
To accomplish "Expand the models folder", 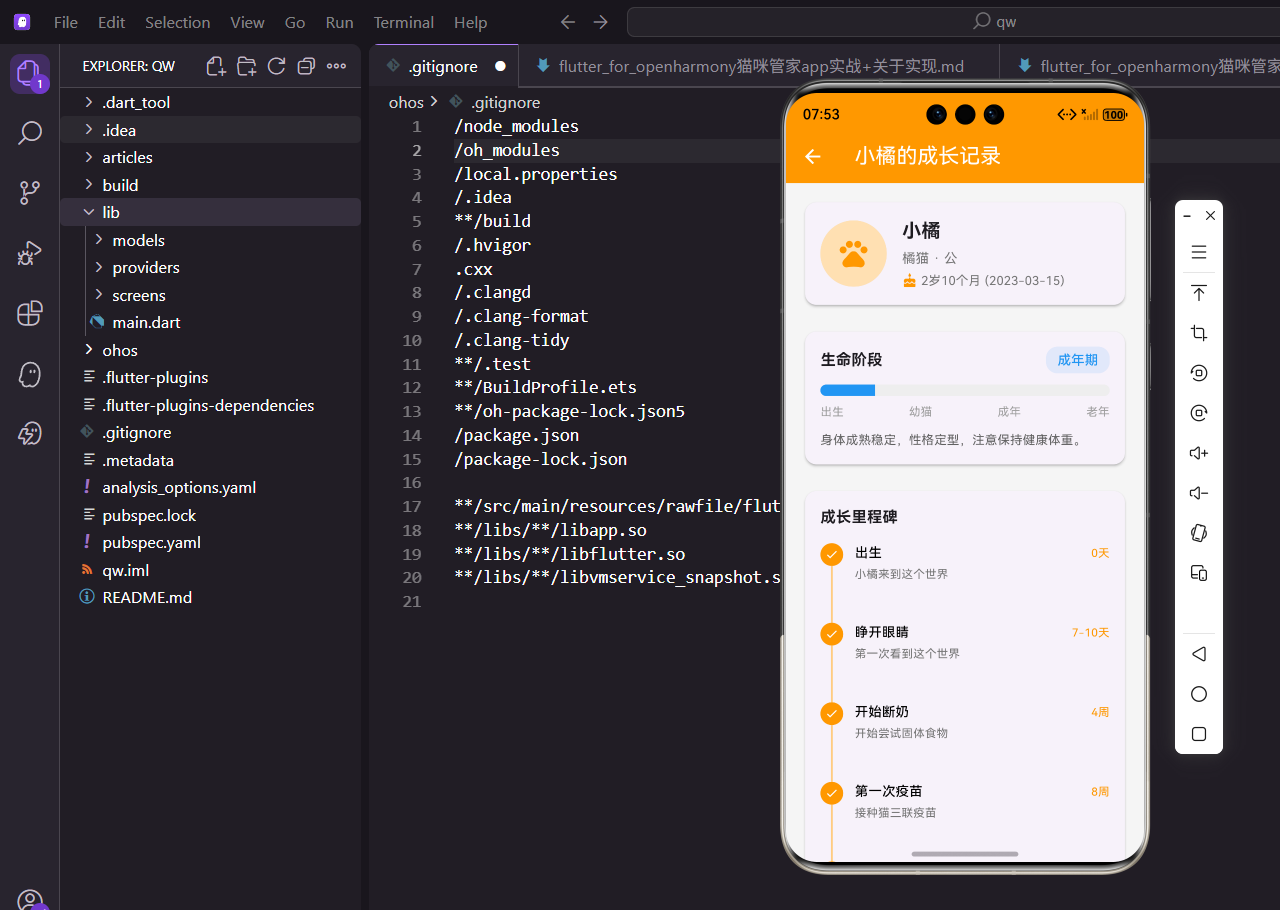I will pos(210,240).
